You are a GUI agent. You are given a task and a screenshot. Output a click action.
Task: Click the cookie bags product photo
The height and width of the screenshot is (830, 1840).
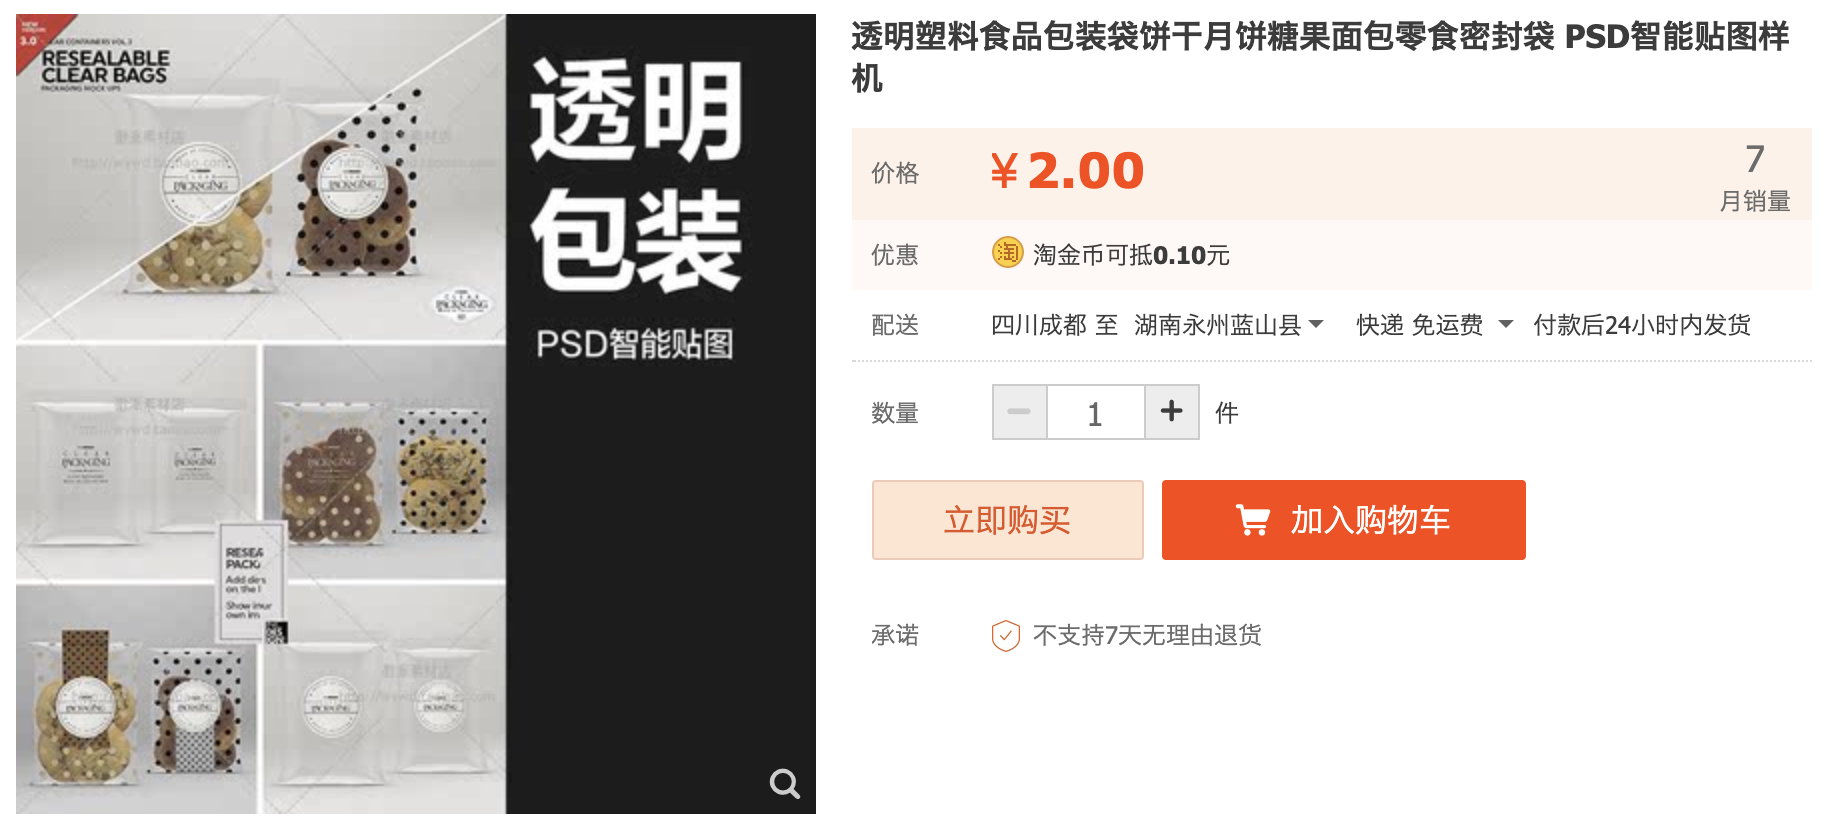(261, 414)
